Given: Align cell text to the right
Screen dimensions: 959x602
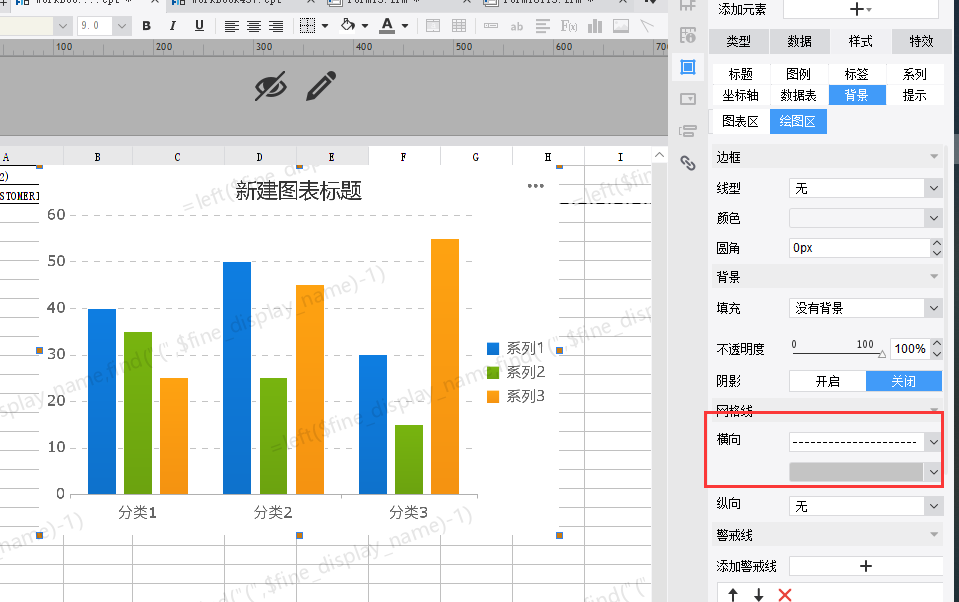Looking at the screenshot, I should [276, 26].
